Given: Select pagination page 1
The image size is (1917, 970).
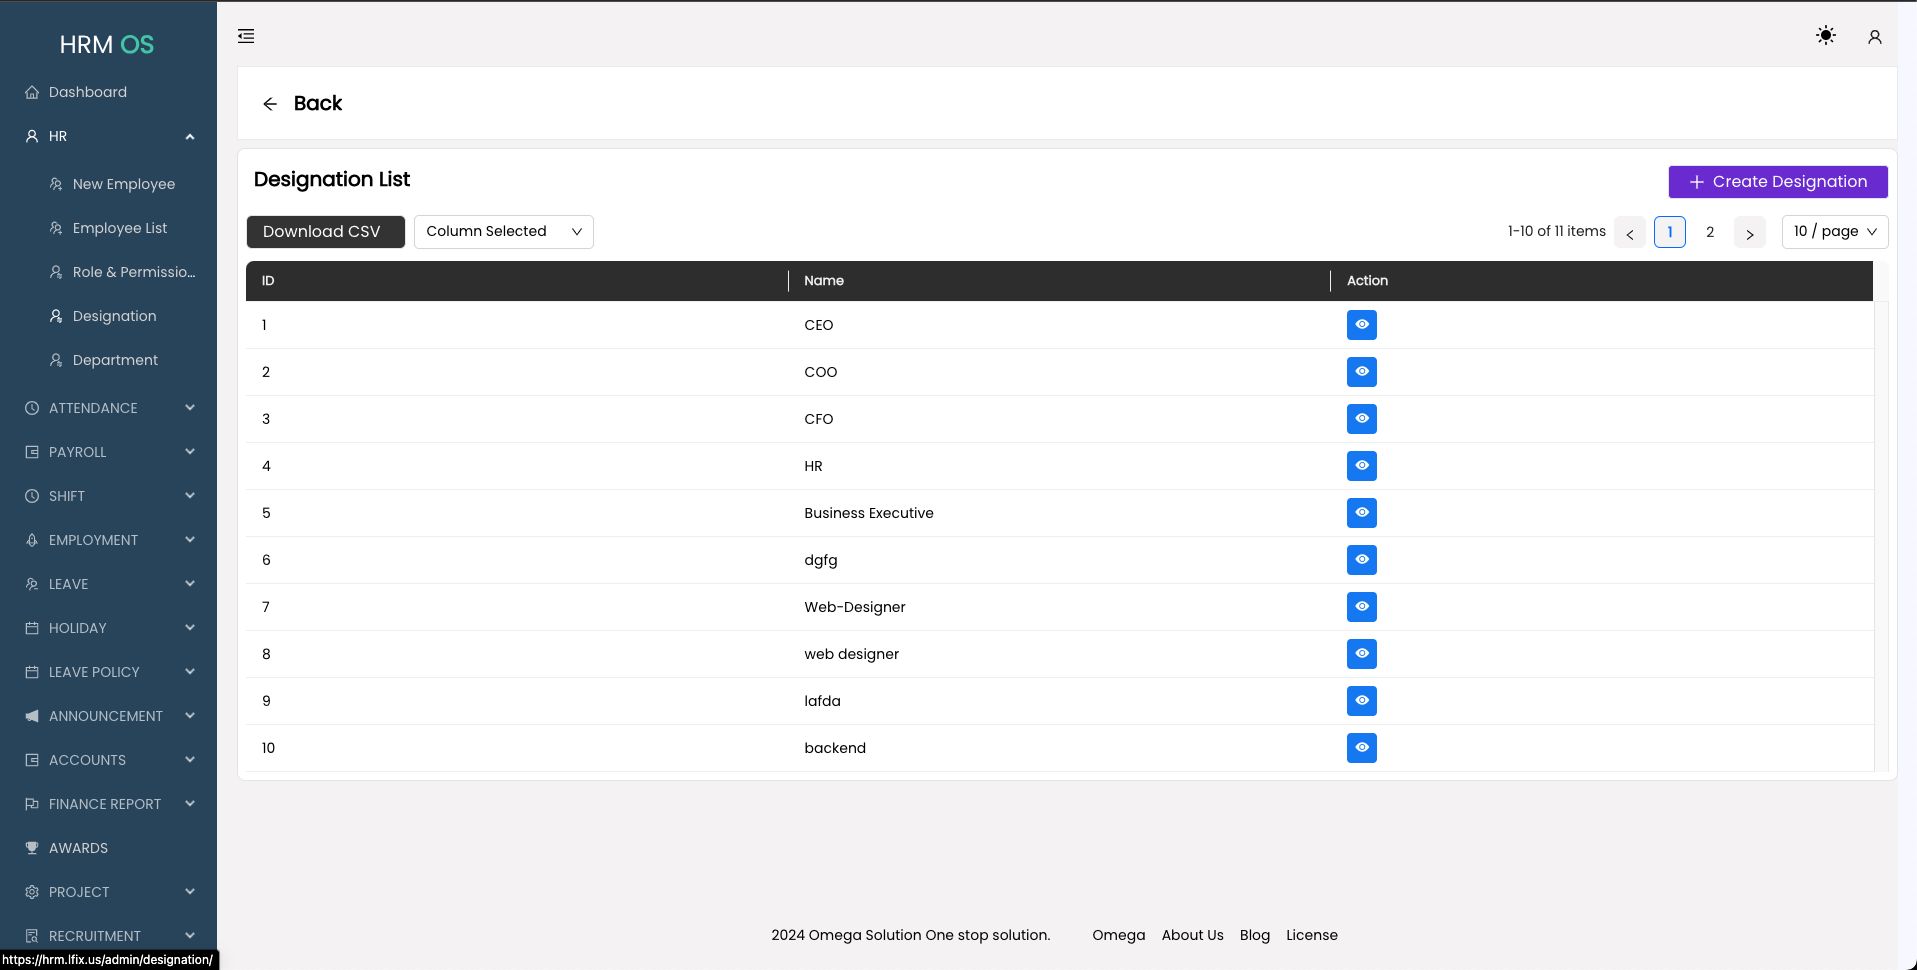Looking at the screenshot, I should (x=1670, y=232).
